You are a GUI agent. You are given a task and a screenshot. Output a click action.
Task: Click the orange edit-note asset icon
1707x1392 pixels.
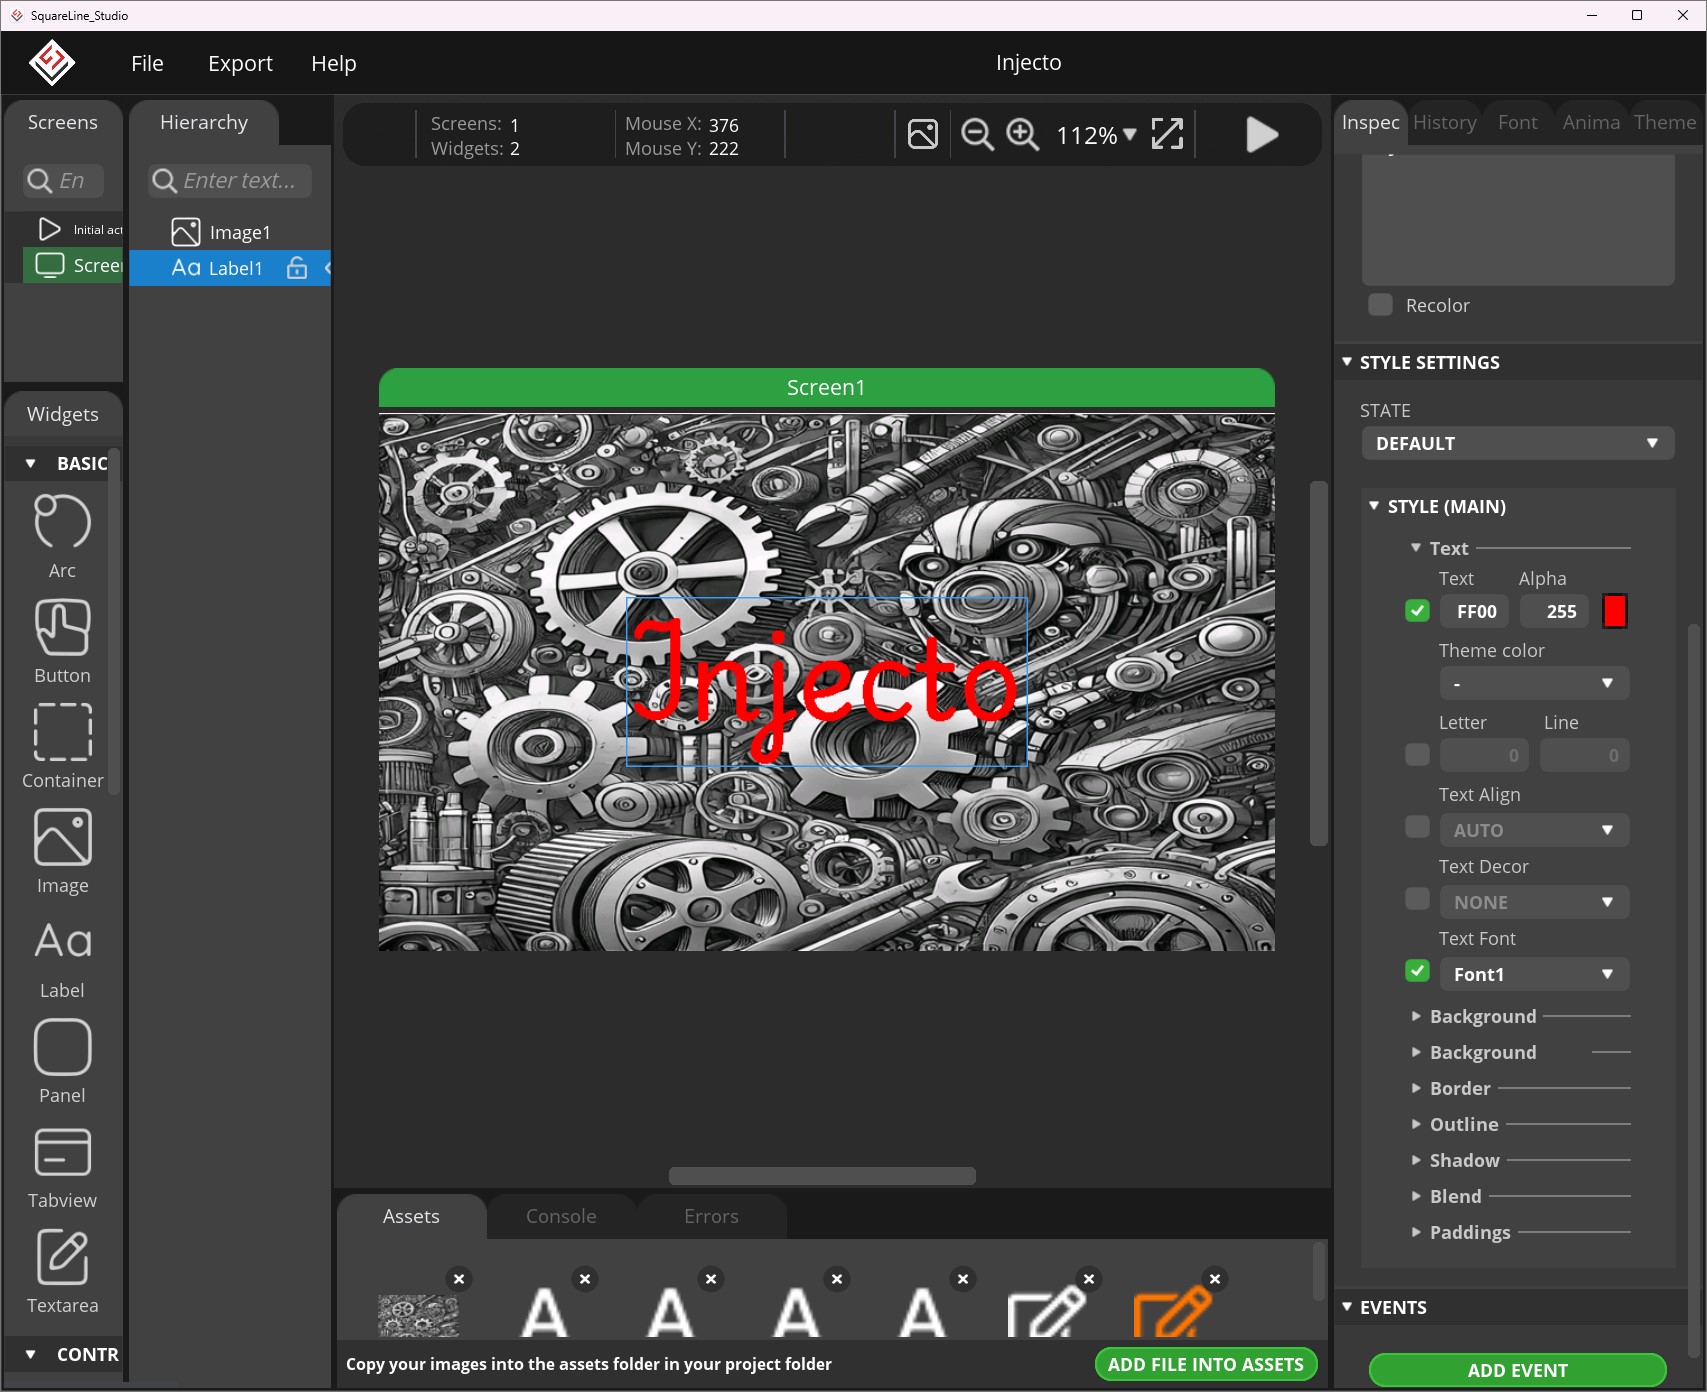coord(1173,1313)
